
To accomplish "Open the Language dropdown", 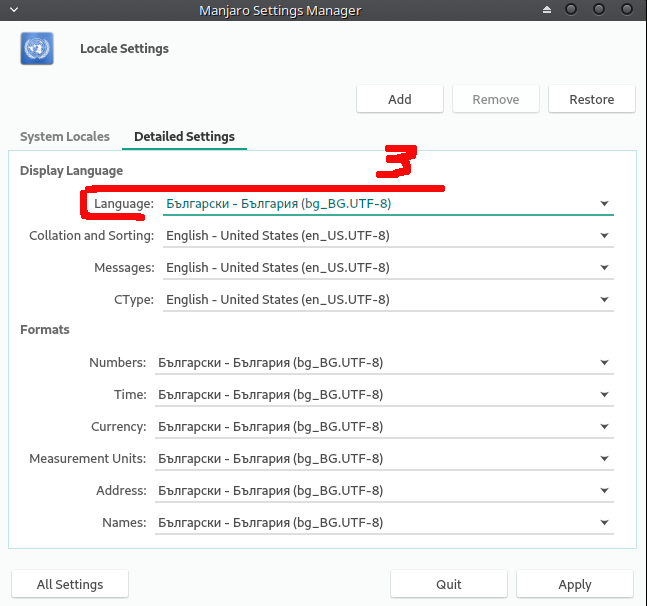I will point(388,203).
